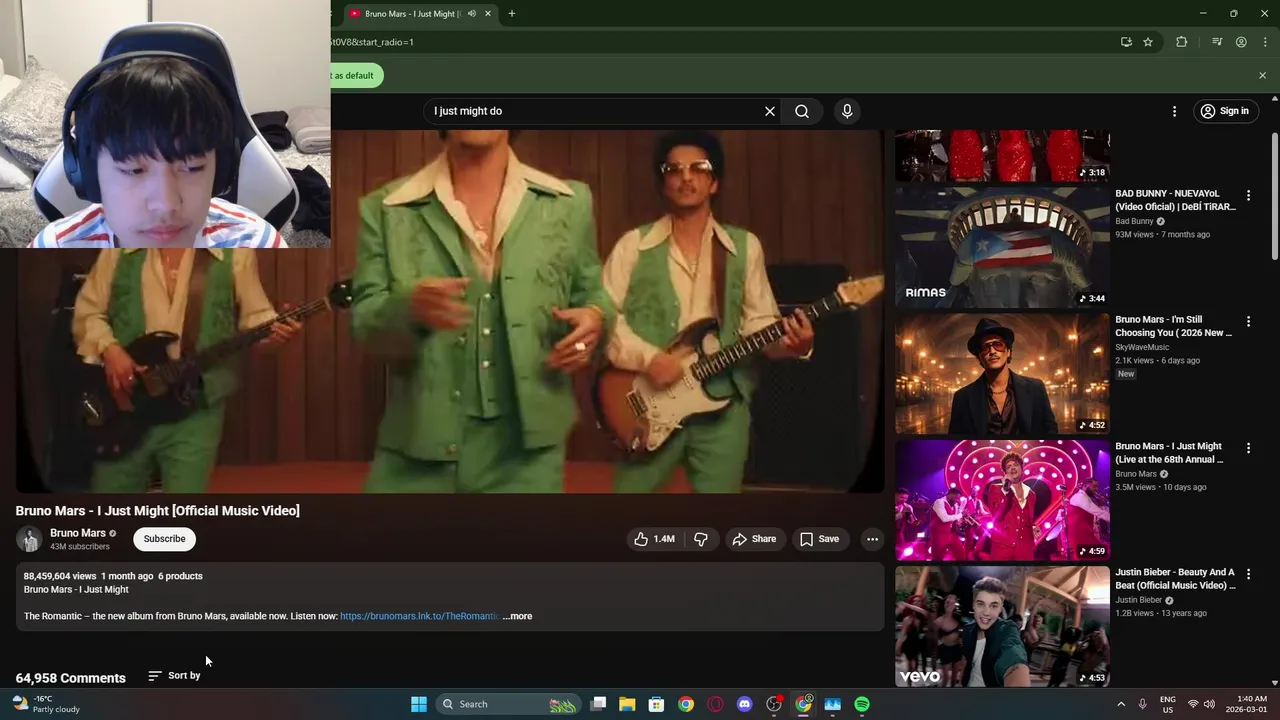Open Task View on the taskbar
1280x720 pixels.
pyautogui.click(x=598, y=704)
